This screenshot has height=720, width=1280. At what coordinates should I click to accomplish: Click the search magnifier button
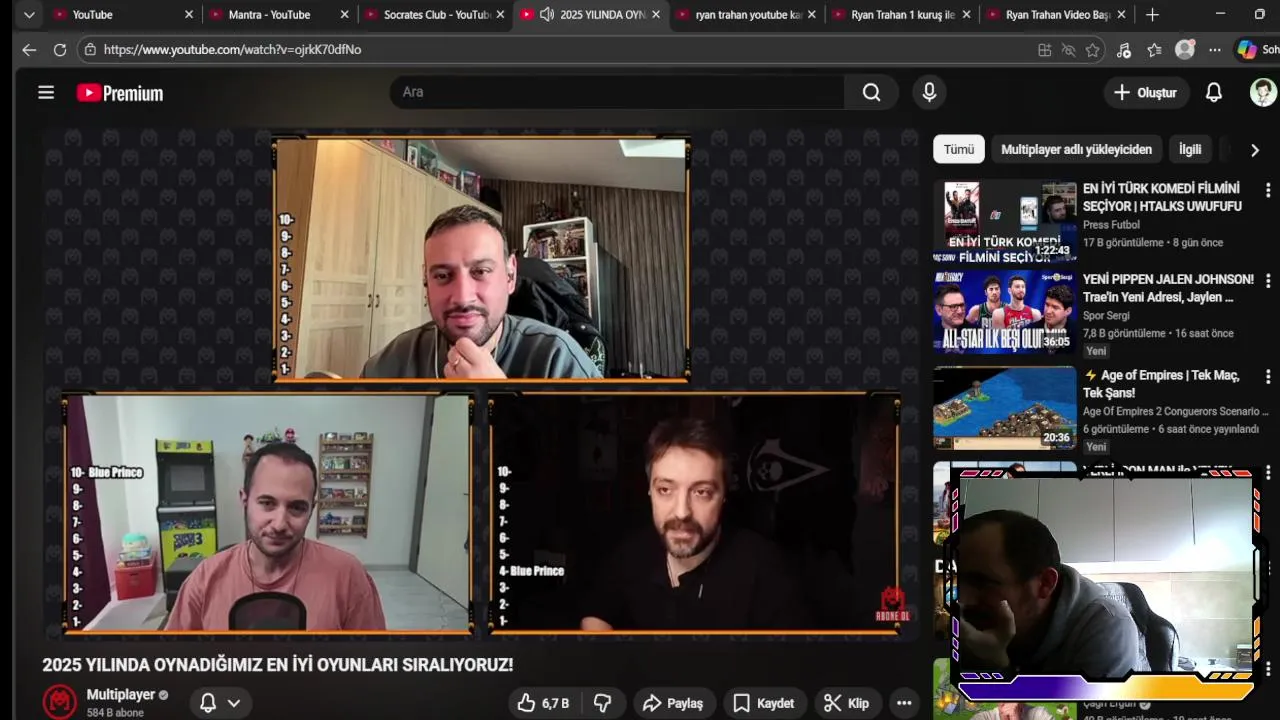pos(871,92)
